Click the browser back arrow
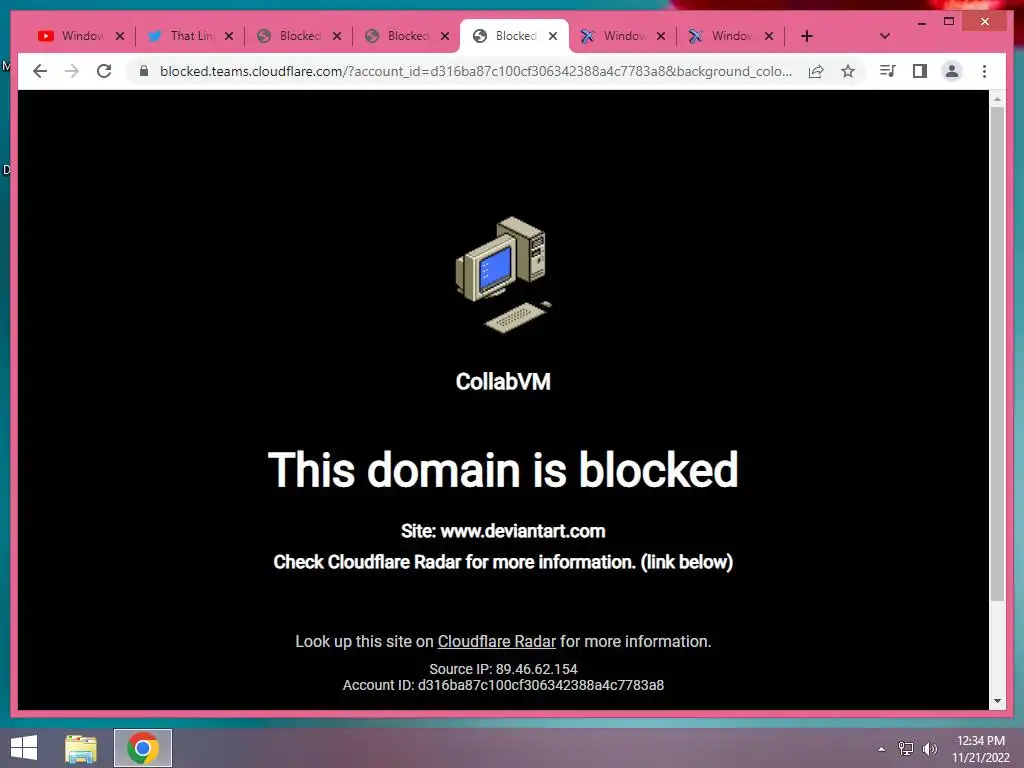Viewport: 1024px width, 768px height. (x=40, y=71)
